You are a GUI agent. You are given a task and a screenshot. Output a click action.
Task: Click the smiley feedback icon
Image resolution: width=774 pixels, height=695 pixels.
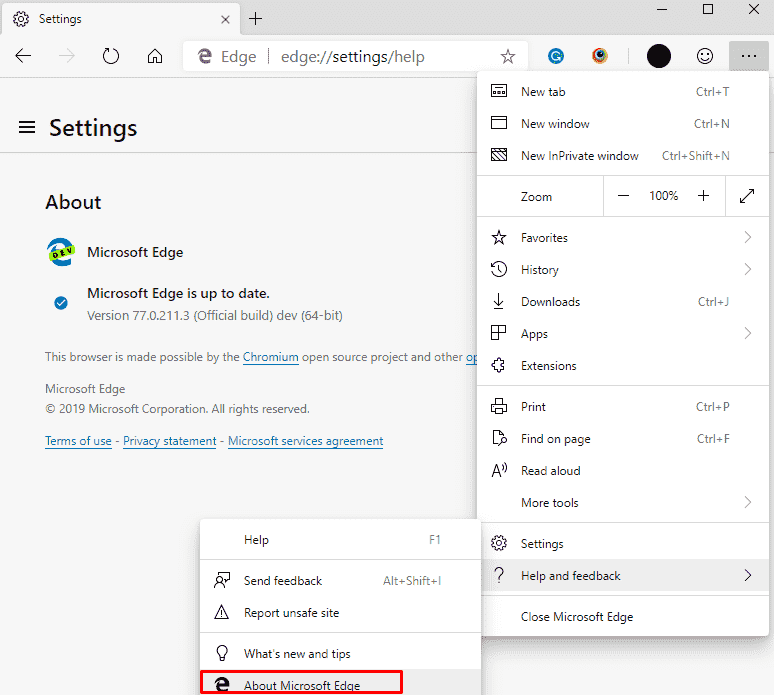(x=704, y=56)
